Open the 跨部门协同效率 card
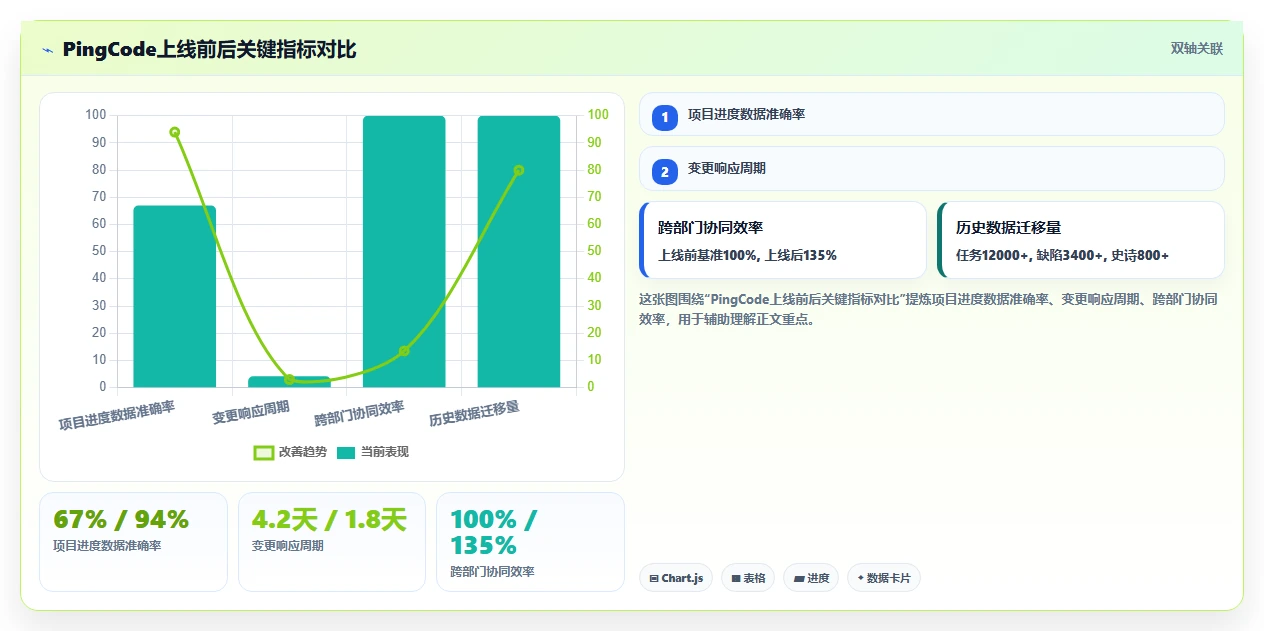Image resolution: width=1264 pixels, height=631 pixels. point(783,240)
